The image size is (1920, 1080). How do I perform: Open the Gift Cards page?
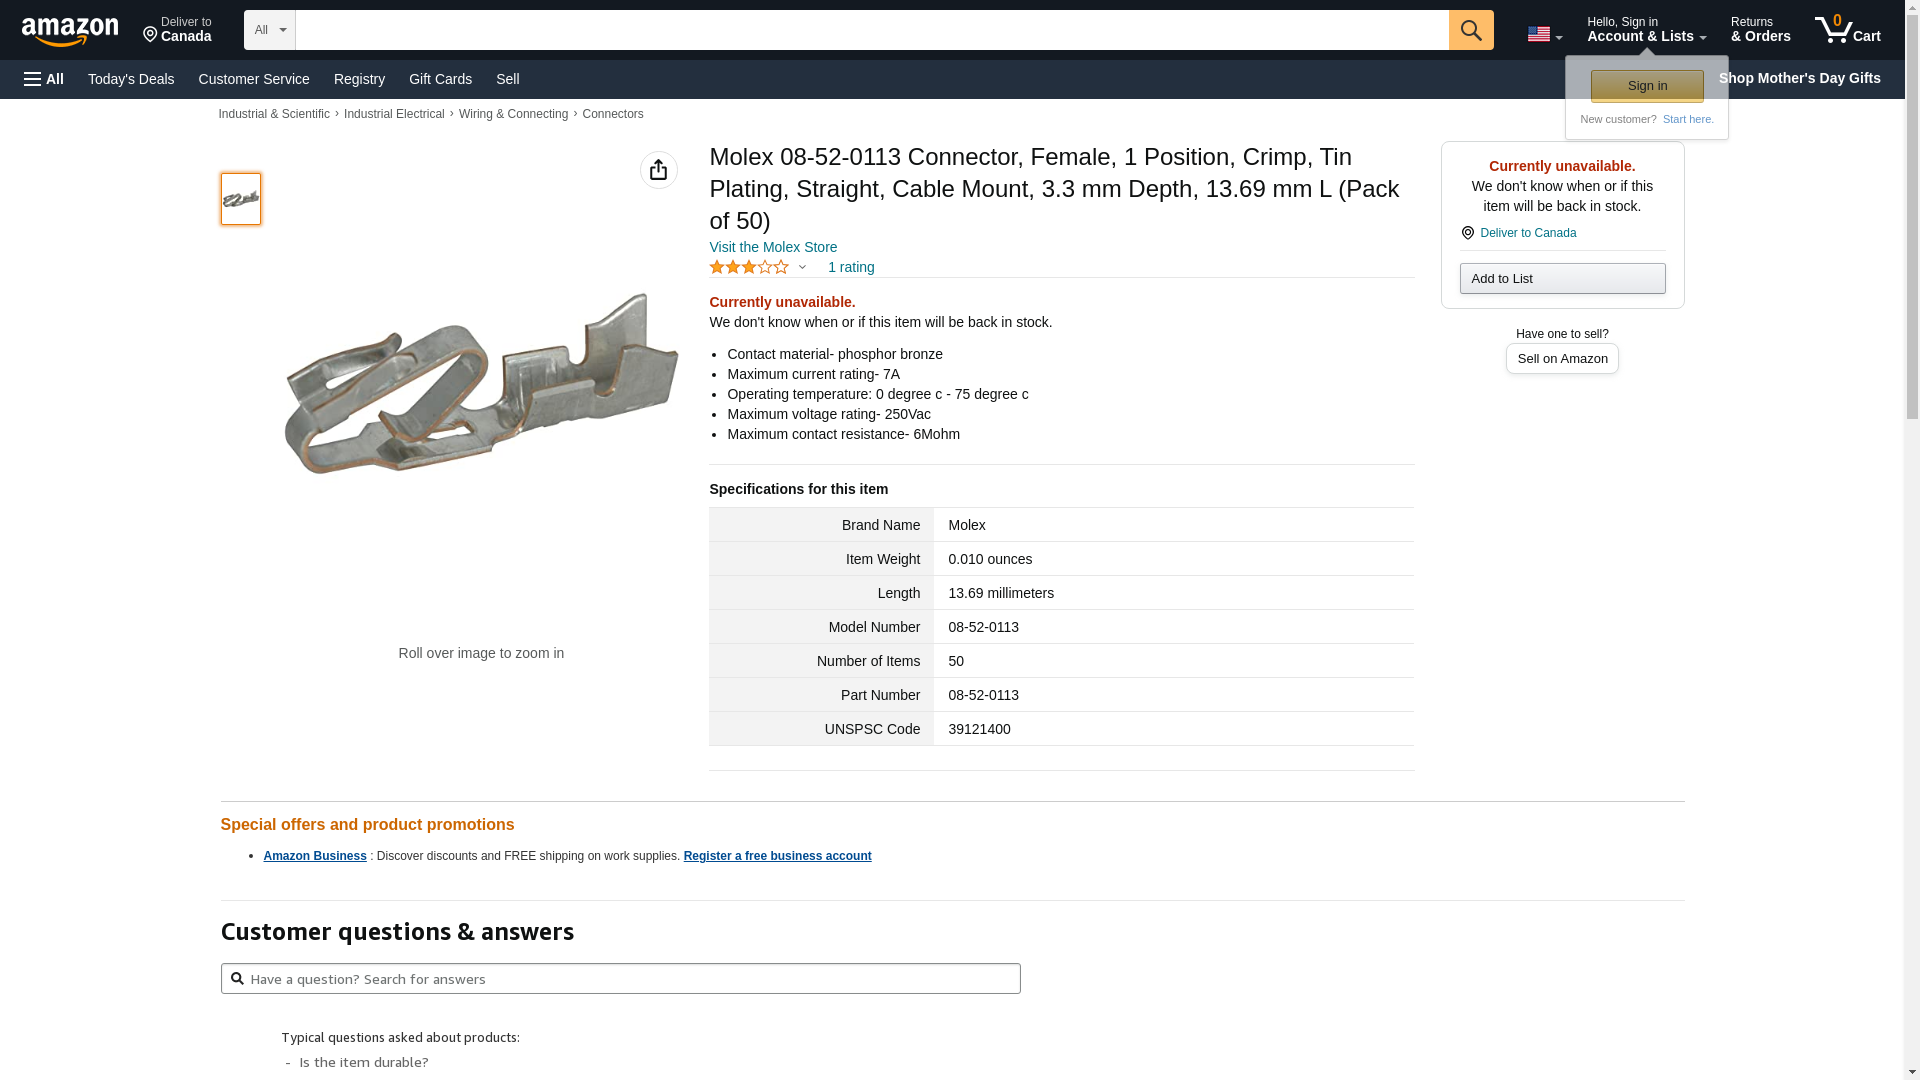click(440, 79)
